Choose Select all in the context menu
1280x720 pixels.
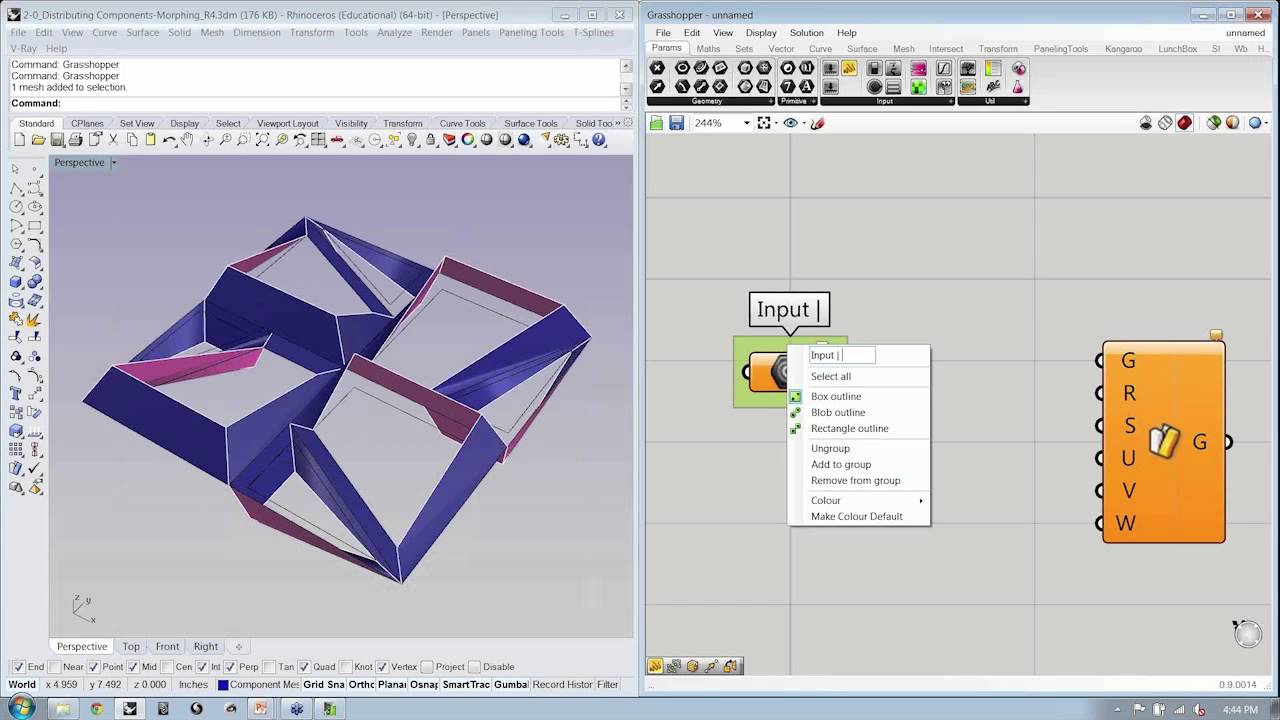coord(859,376)
